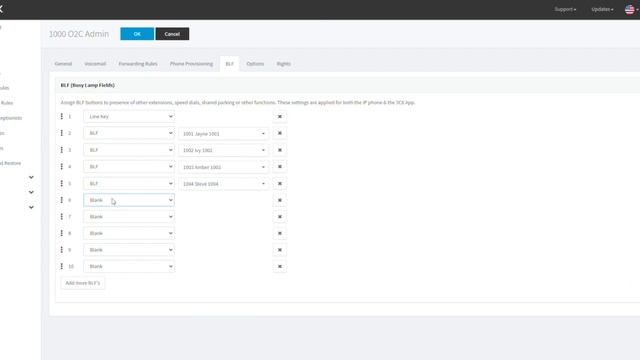Image resolution: width=640 pixels, height=360 pixels.
Task: Grab the drag handle of BLF row 1
Action: pos(62,116)
